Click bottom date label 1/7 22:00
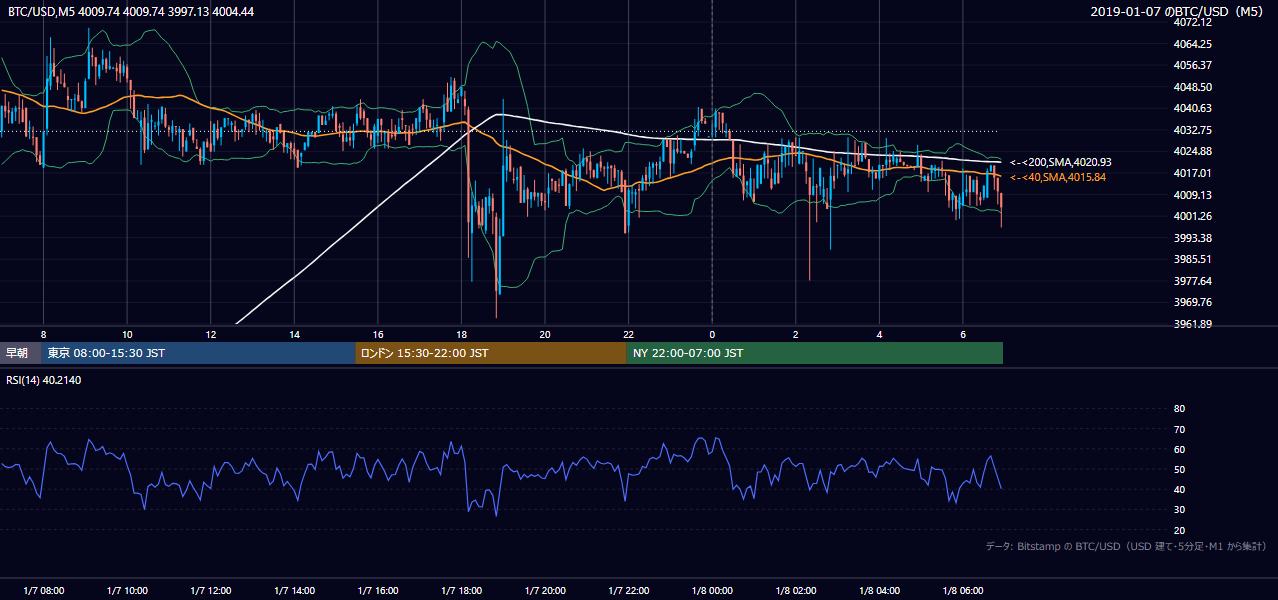This screenshot has width=1278, height=600. 628,592
